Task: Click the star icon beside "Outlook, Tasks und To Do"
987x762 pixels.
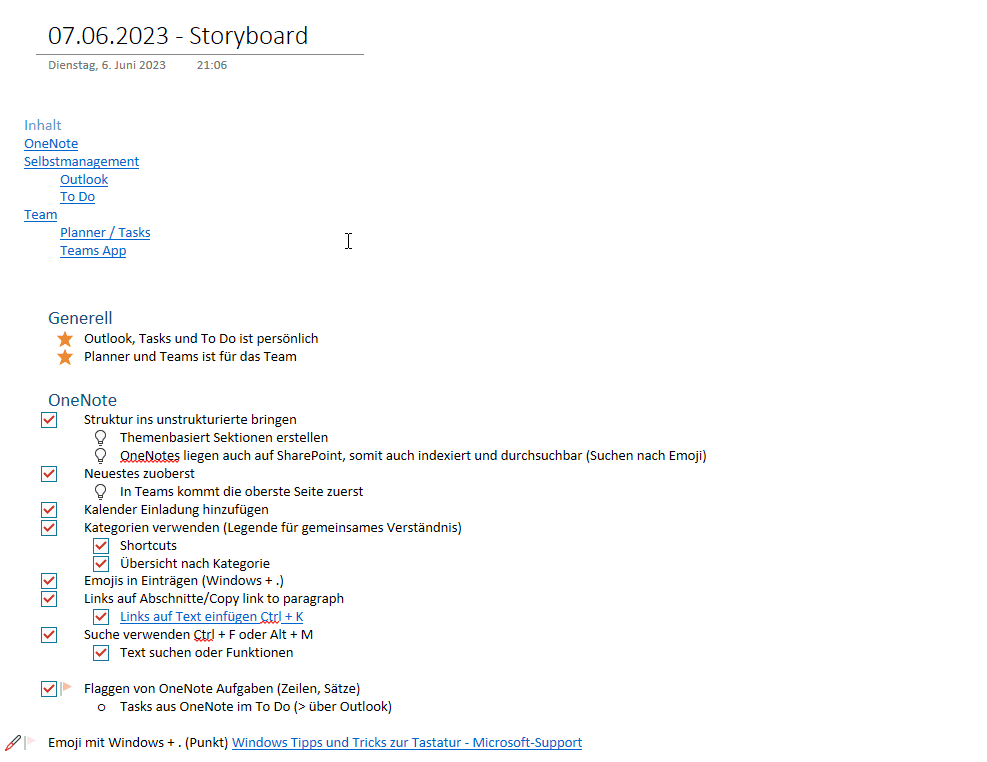Action: (65, 339)
